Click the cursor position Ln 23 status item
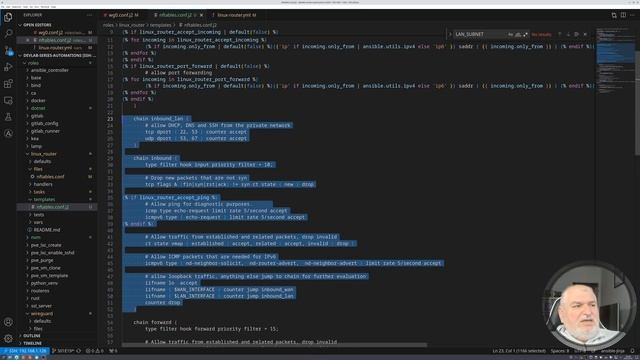The height and width of the screenshot is (360, 640). [519, 351]
